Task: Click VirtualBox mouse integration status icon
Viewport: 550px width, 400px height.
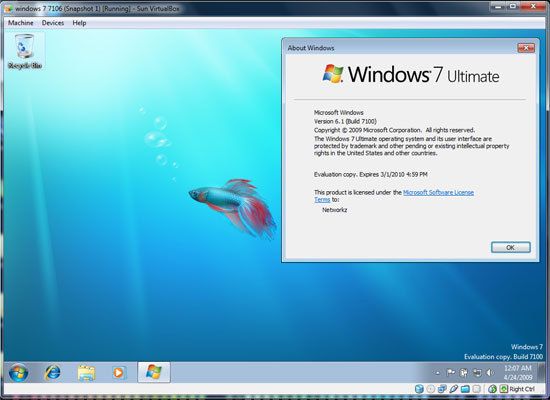Action: [492, 389]
